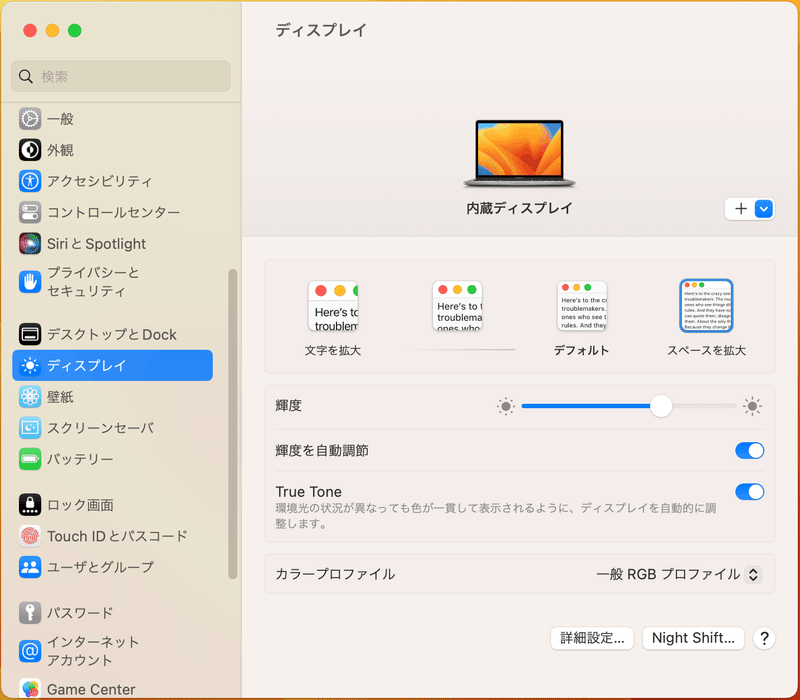This screenshot has width=800, height=700.
Task: Click the インターネットアカウント @ icon
Action: [x=30, y=651]
